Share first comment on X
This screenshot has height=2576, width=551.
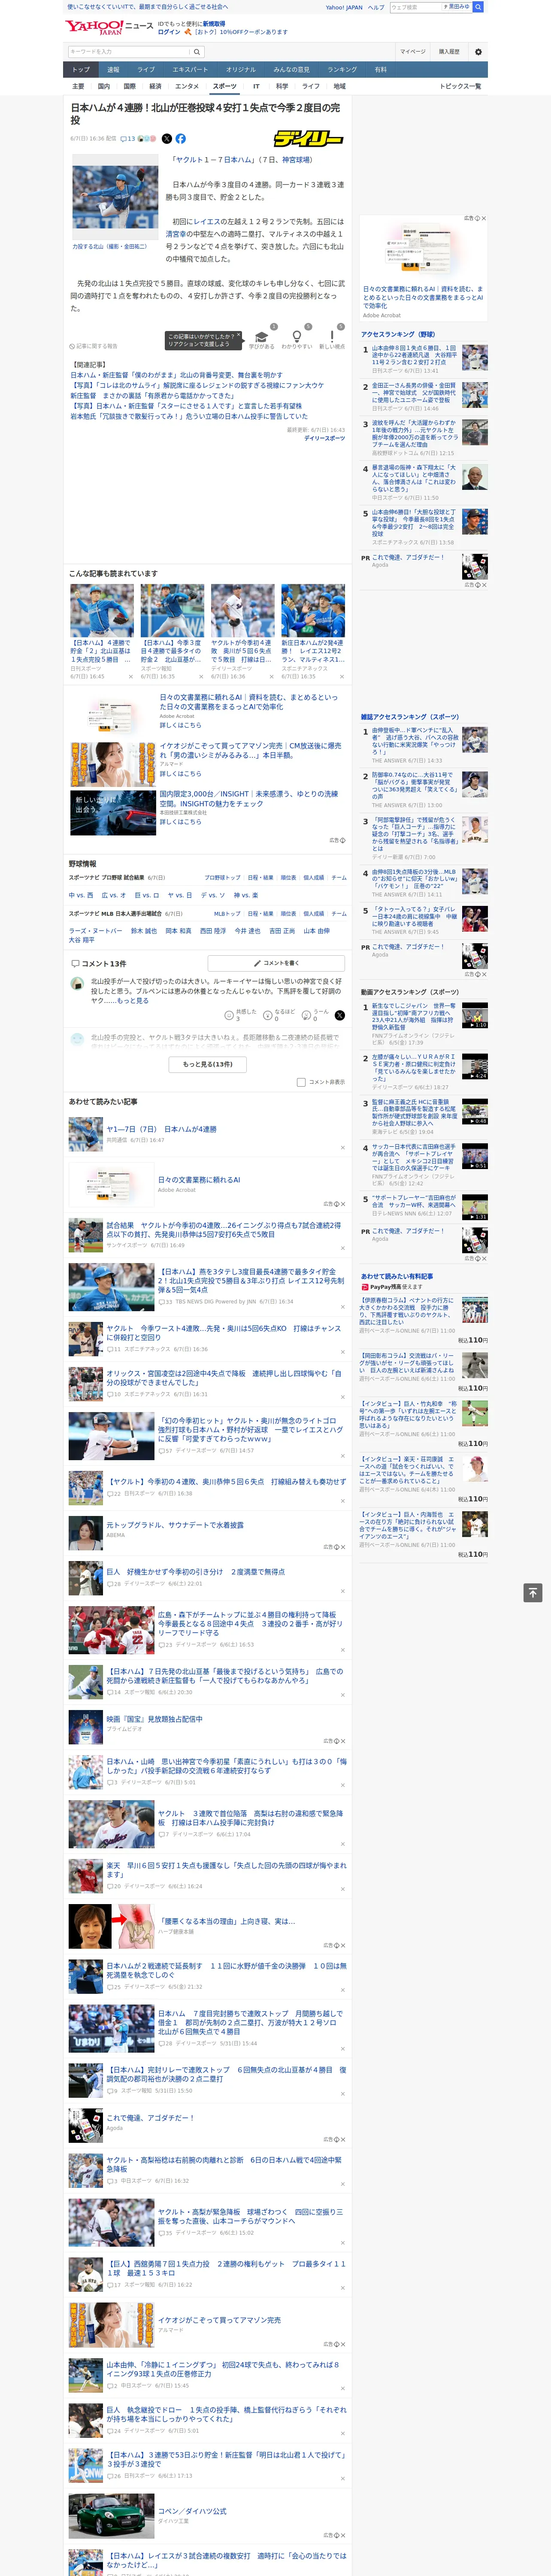pyautogui.click(x=340, y=1015)
